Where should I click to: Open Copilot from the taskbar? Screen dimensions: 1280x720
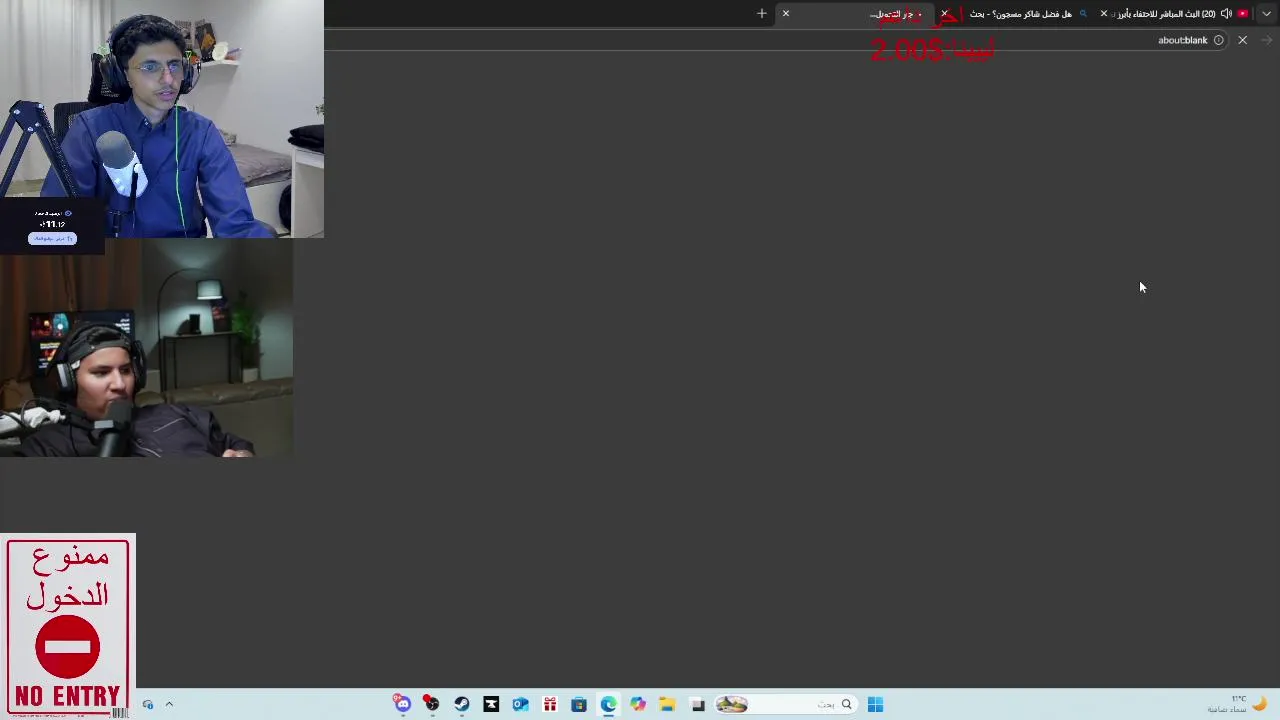[638, 704]
